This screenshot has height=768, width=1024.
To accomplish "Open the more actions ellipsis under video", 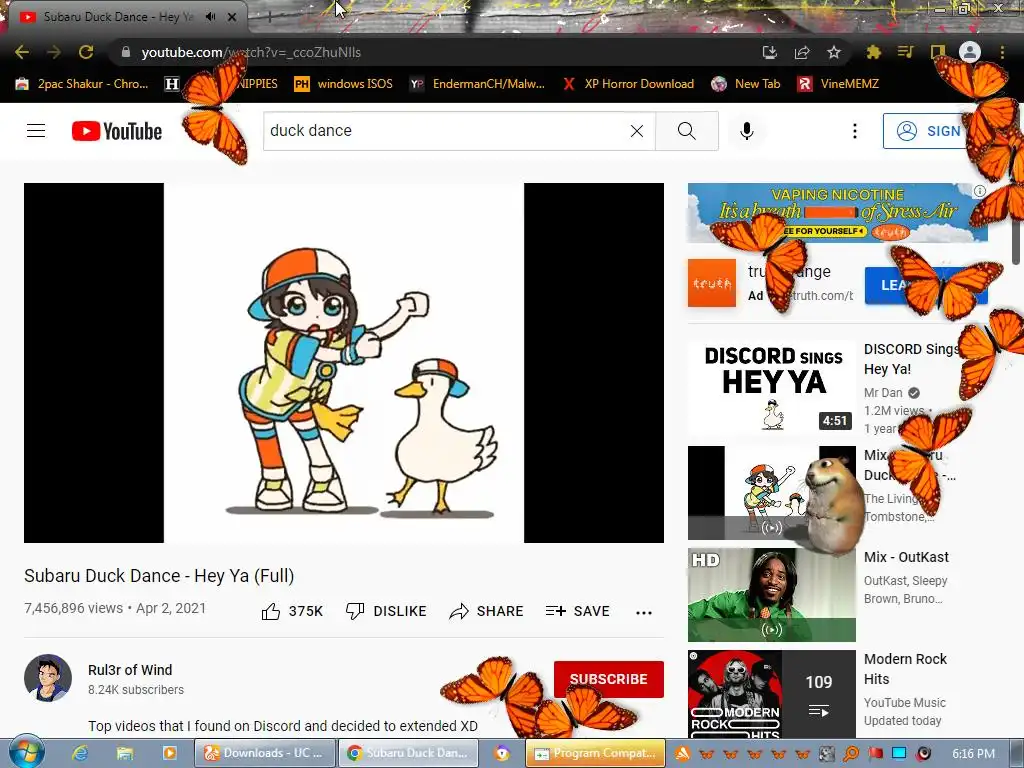I will (x=643, y=612).
